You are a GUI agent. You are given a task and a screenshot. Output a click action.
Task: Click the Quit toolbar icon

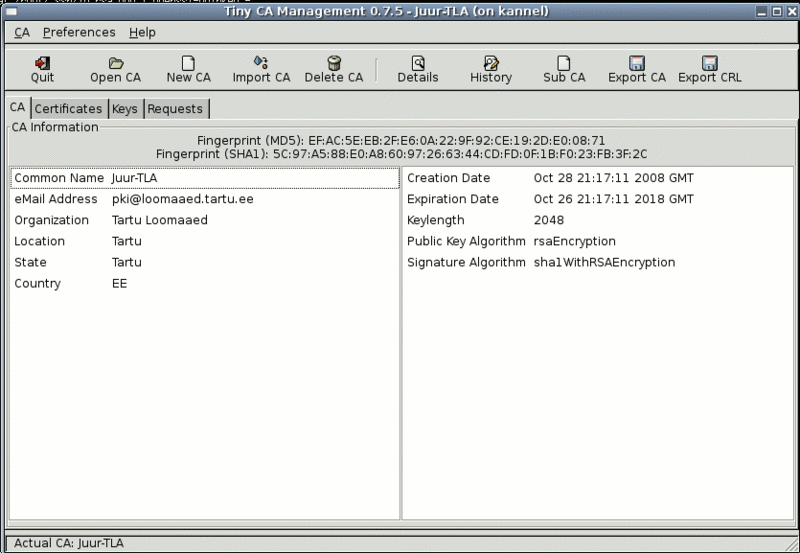coord(42,63)
